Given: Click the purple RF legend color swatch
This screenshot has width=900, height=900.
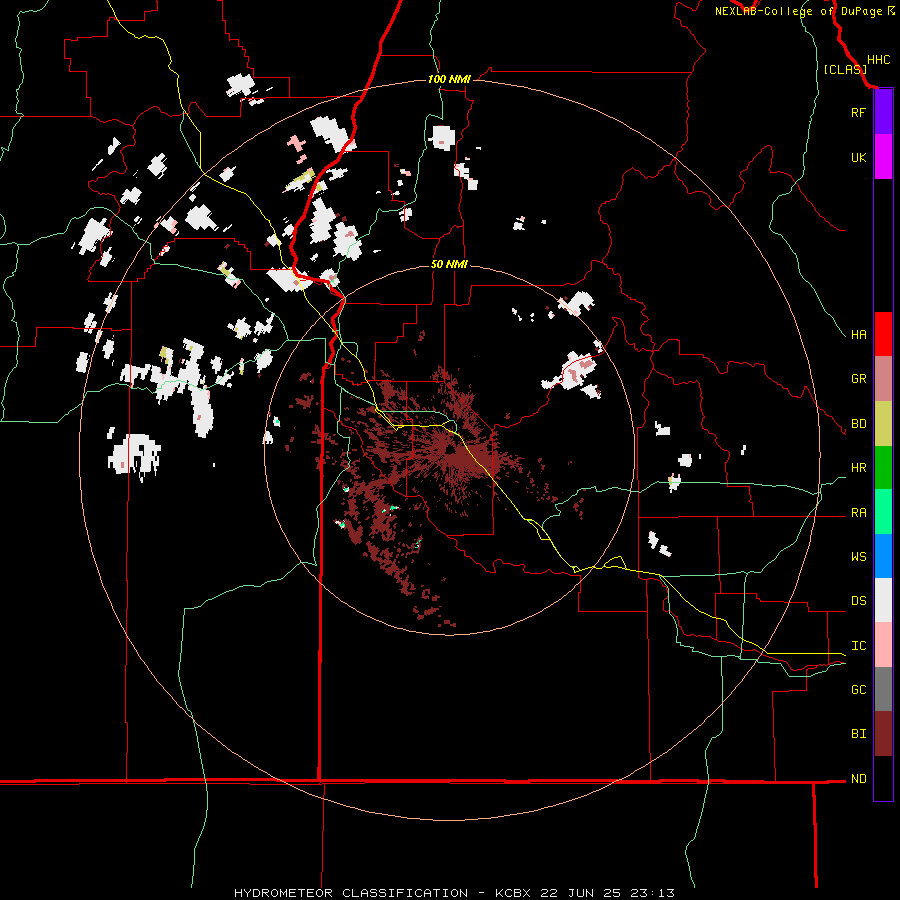Looking at the screenshot, I should click(x=883, y=112).
